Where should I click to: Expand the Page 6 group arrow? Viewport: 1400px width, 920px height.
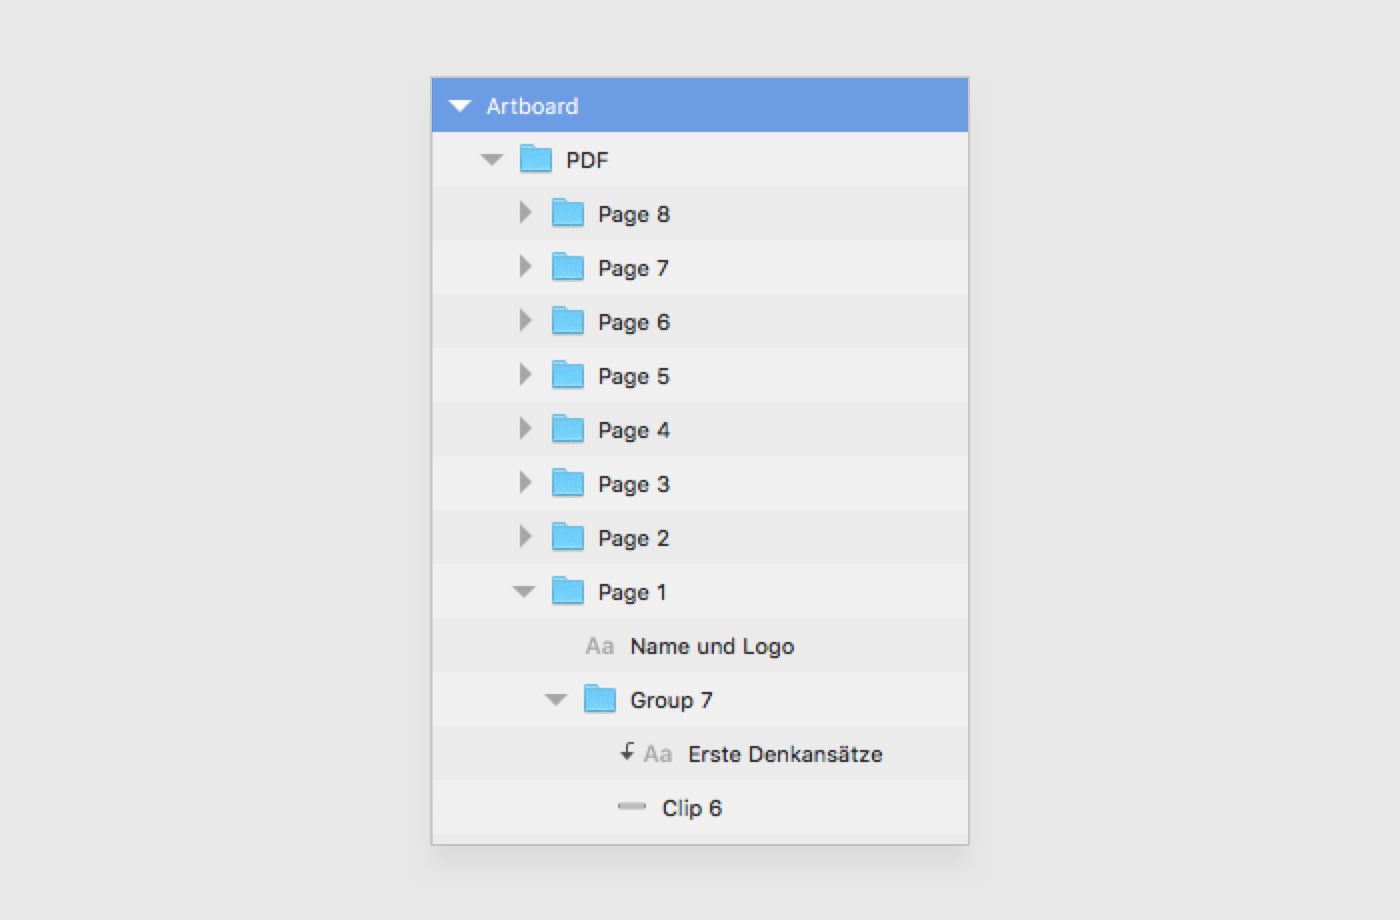point(525,321)
